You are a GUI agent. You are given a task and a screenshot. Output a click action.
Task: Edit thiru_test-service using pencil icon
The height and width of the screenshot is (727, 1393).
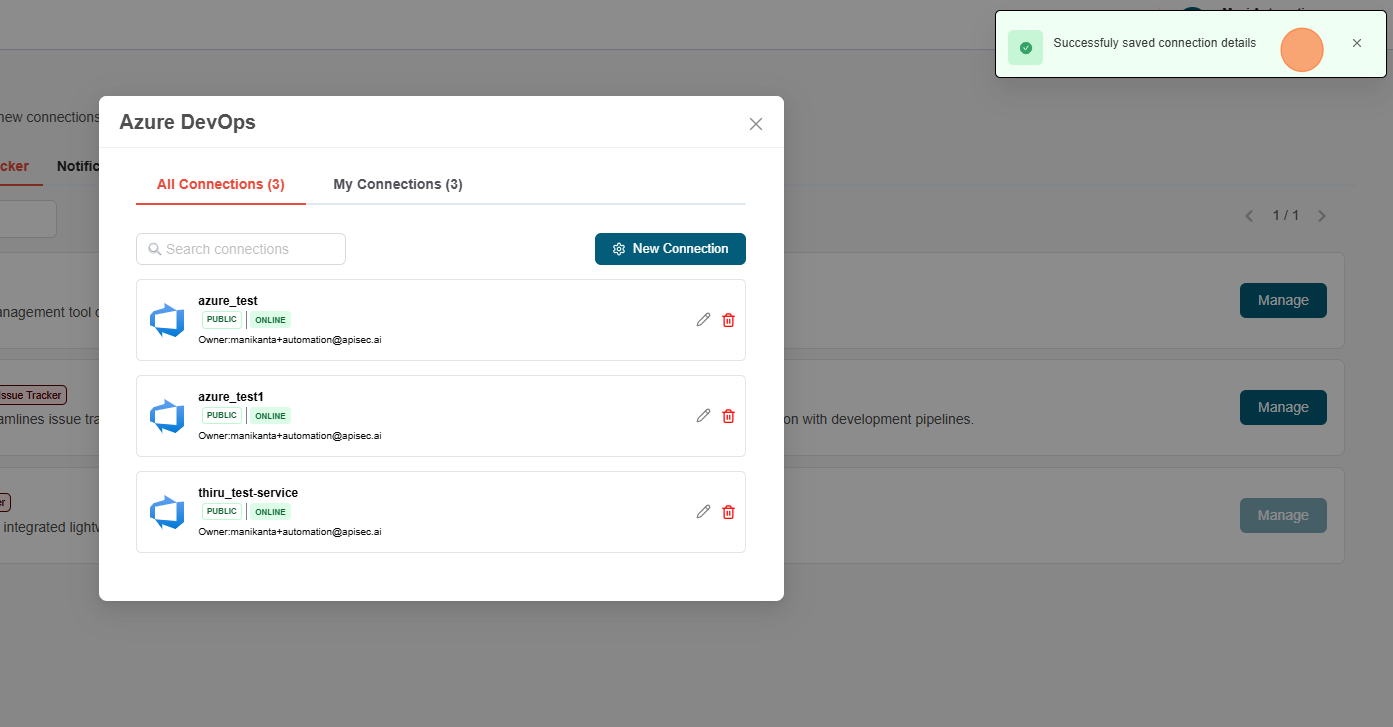[703, 512]
